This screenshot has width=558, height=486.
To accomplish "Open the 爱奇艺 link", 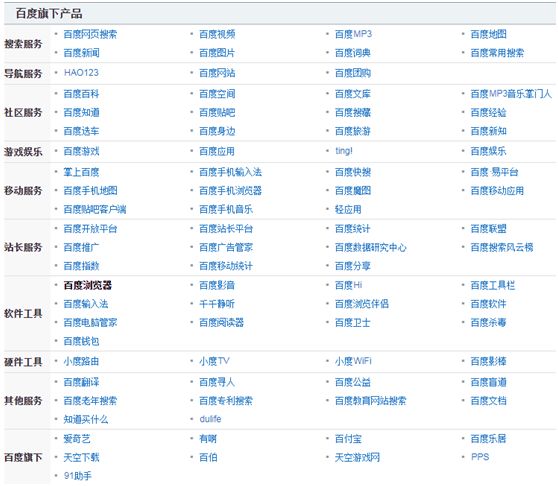I will pyautogui.click(x=77, y=439).
